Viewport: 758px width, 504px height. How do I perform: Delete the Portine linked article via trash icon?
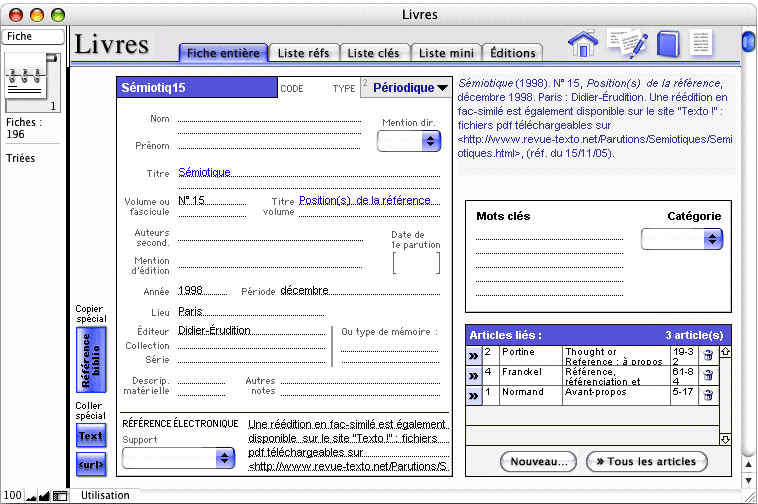point(708,355)
